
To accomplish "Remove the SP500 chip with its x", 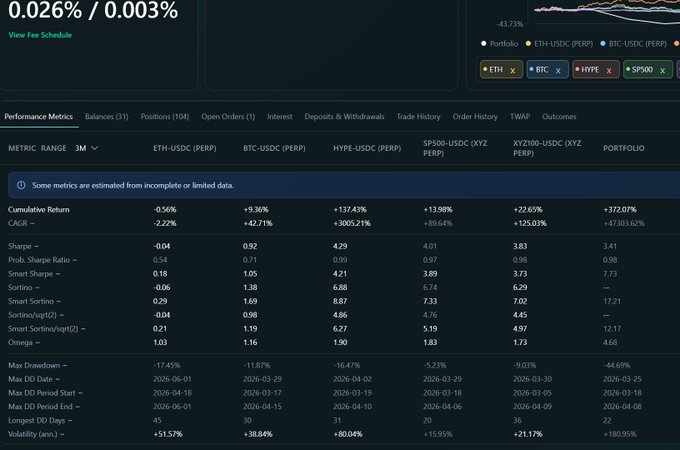I will (663, 70).
